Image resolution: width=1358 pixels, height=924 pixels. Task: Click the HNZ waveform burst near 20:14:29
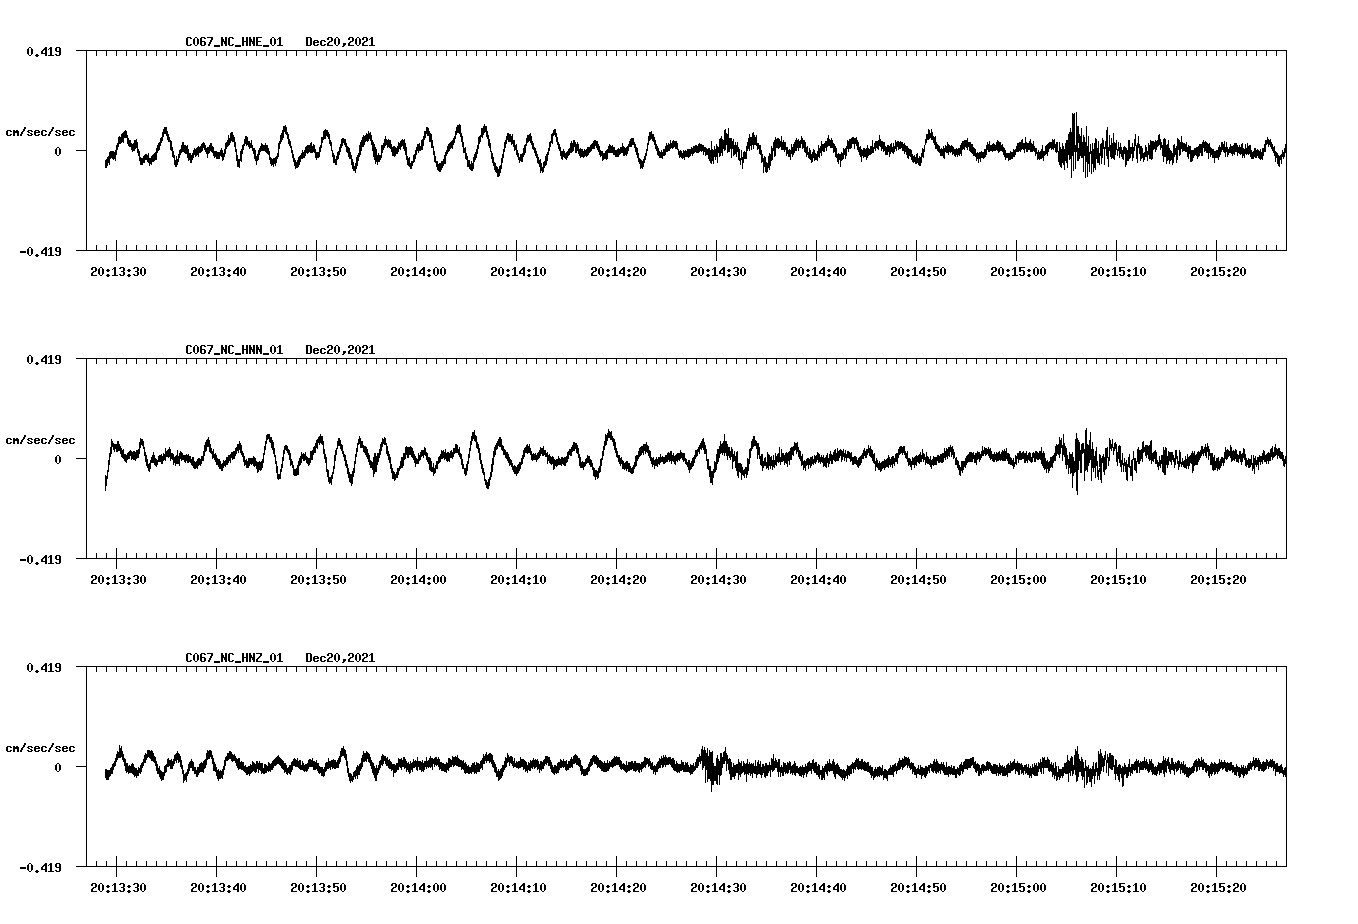coord(712,767)
